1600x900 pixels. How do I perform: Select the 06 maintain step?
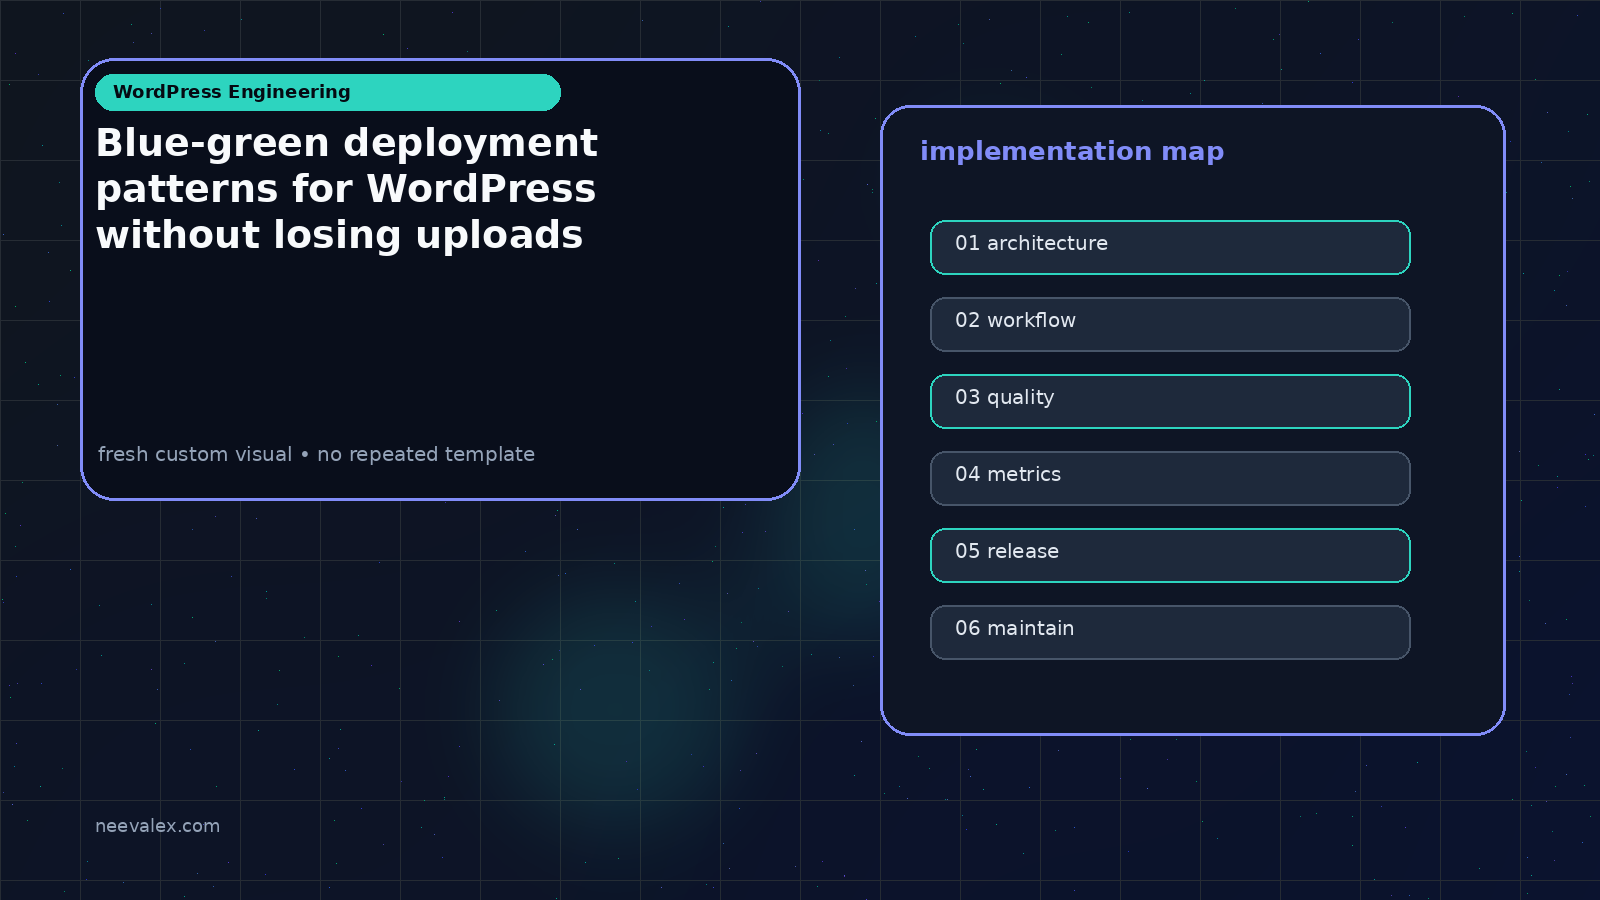click(x=1170, y=632)
